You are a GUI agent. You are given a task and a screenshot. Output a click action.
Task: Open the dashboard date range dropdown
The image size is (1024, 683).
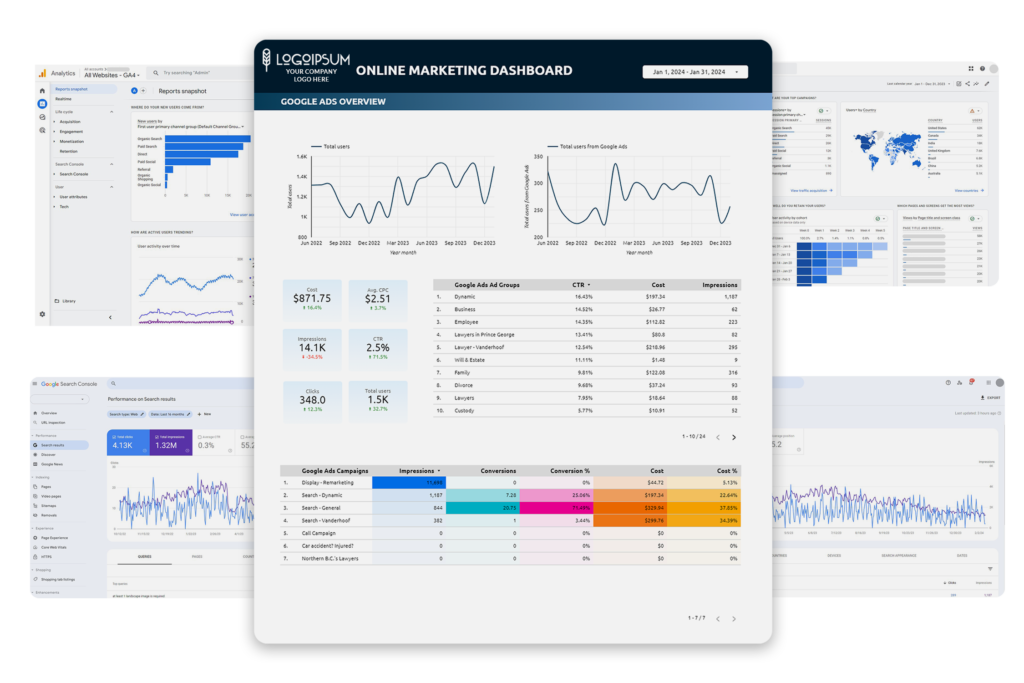coord(694,72)
